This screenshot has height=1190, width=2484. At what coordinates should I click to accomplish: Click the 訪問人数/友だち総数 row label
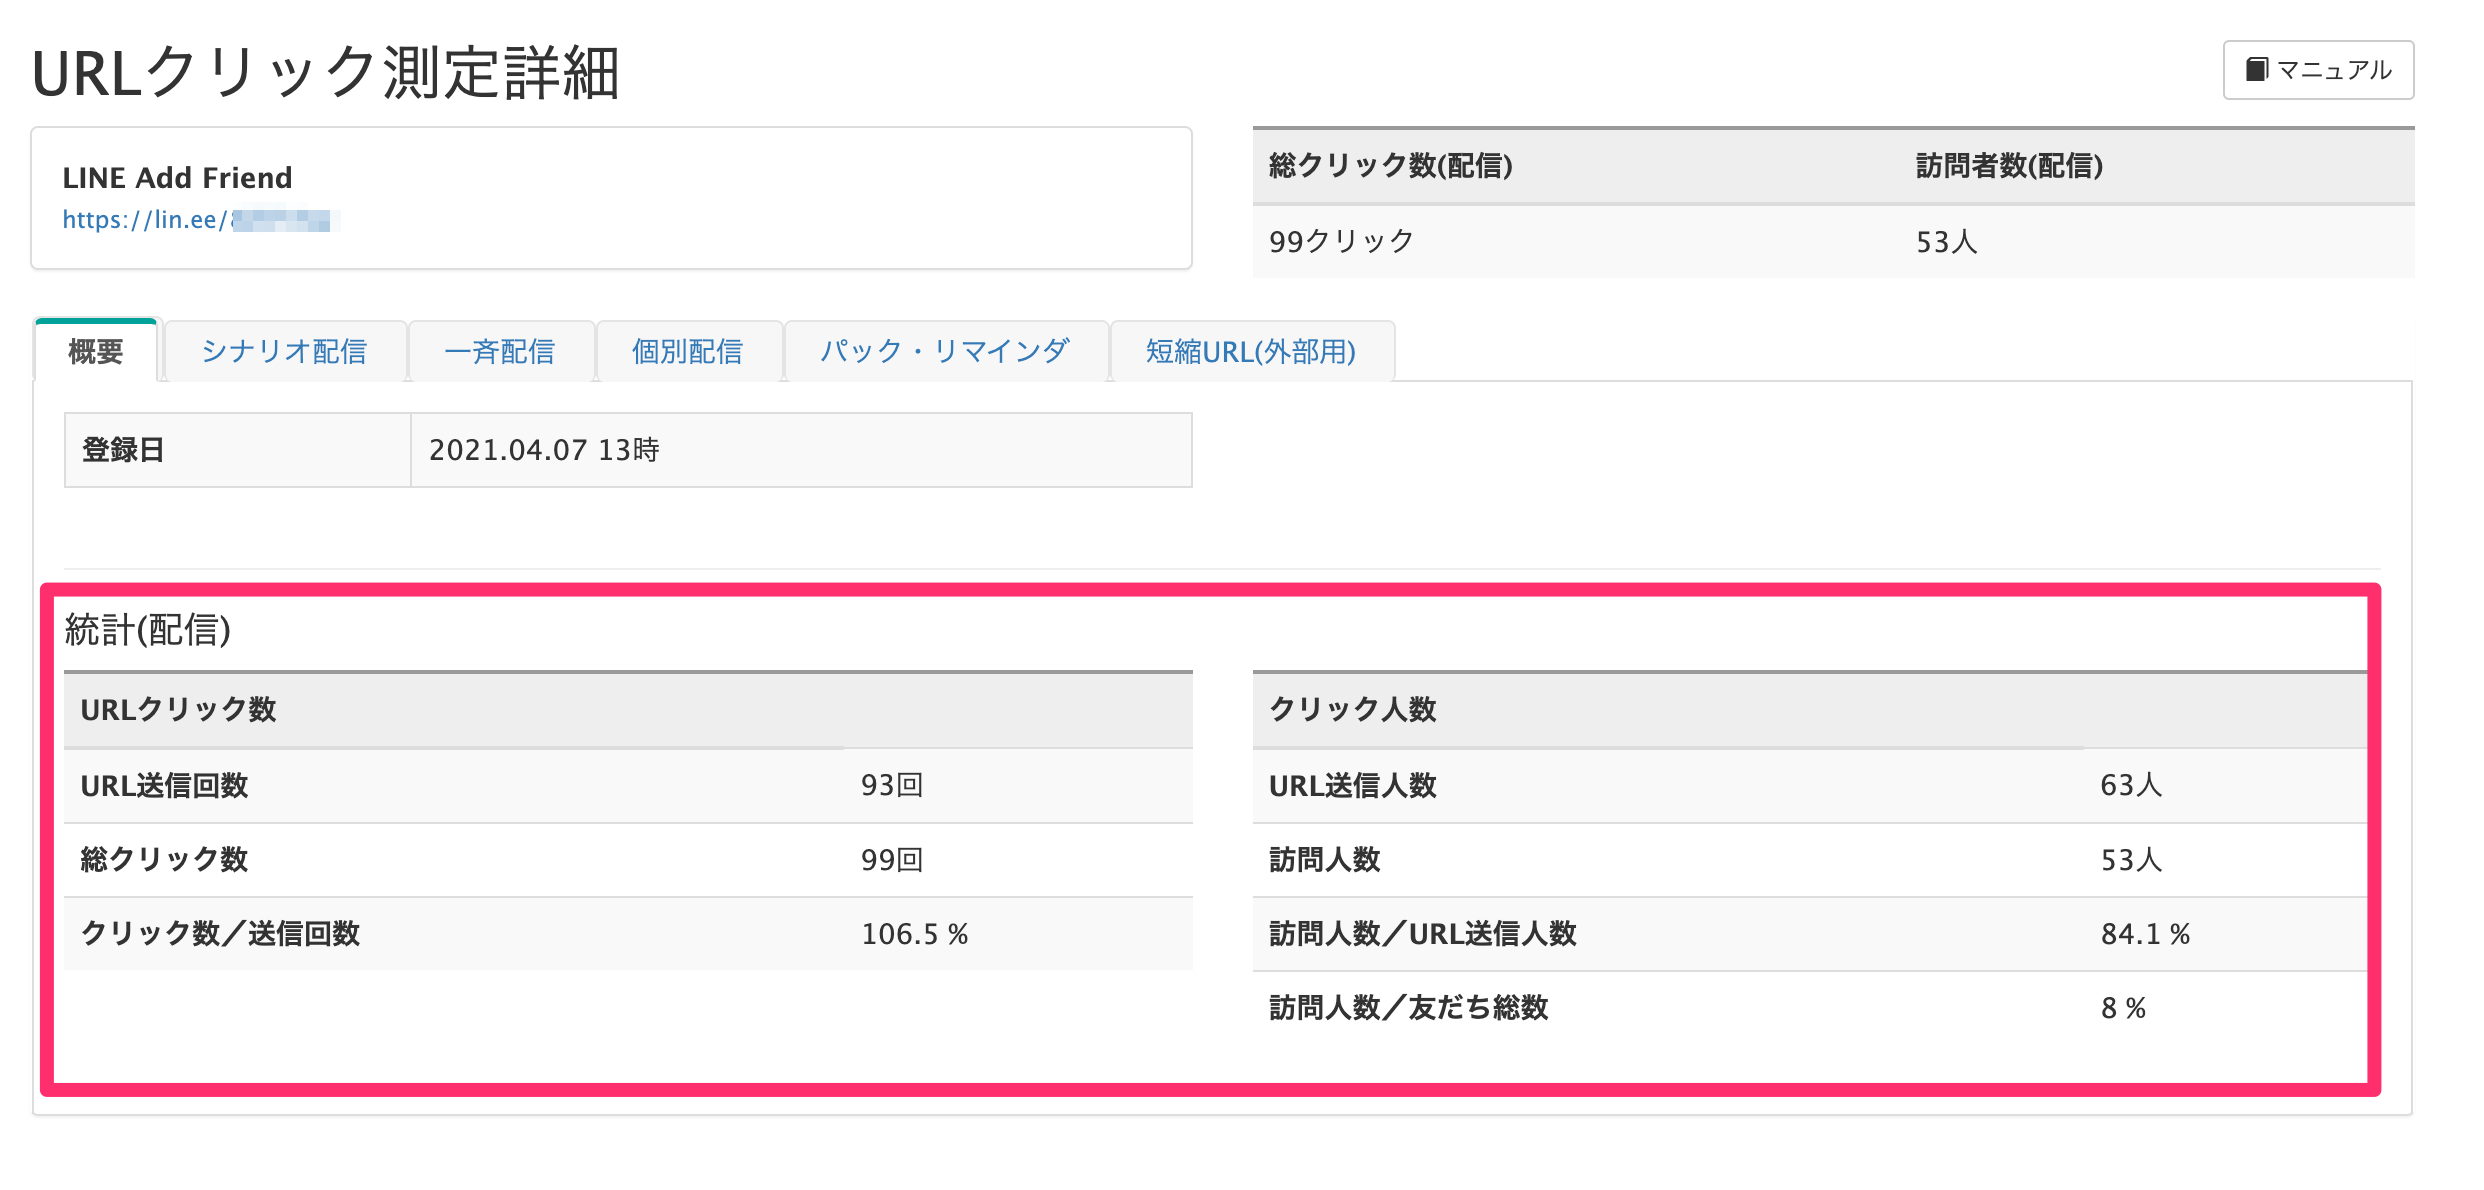click(1408, 1008)
